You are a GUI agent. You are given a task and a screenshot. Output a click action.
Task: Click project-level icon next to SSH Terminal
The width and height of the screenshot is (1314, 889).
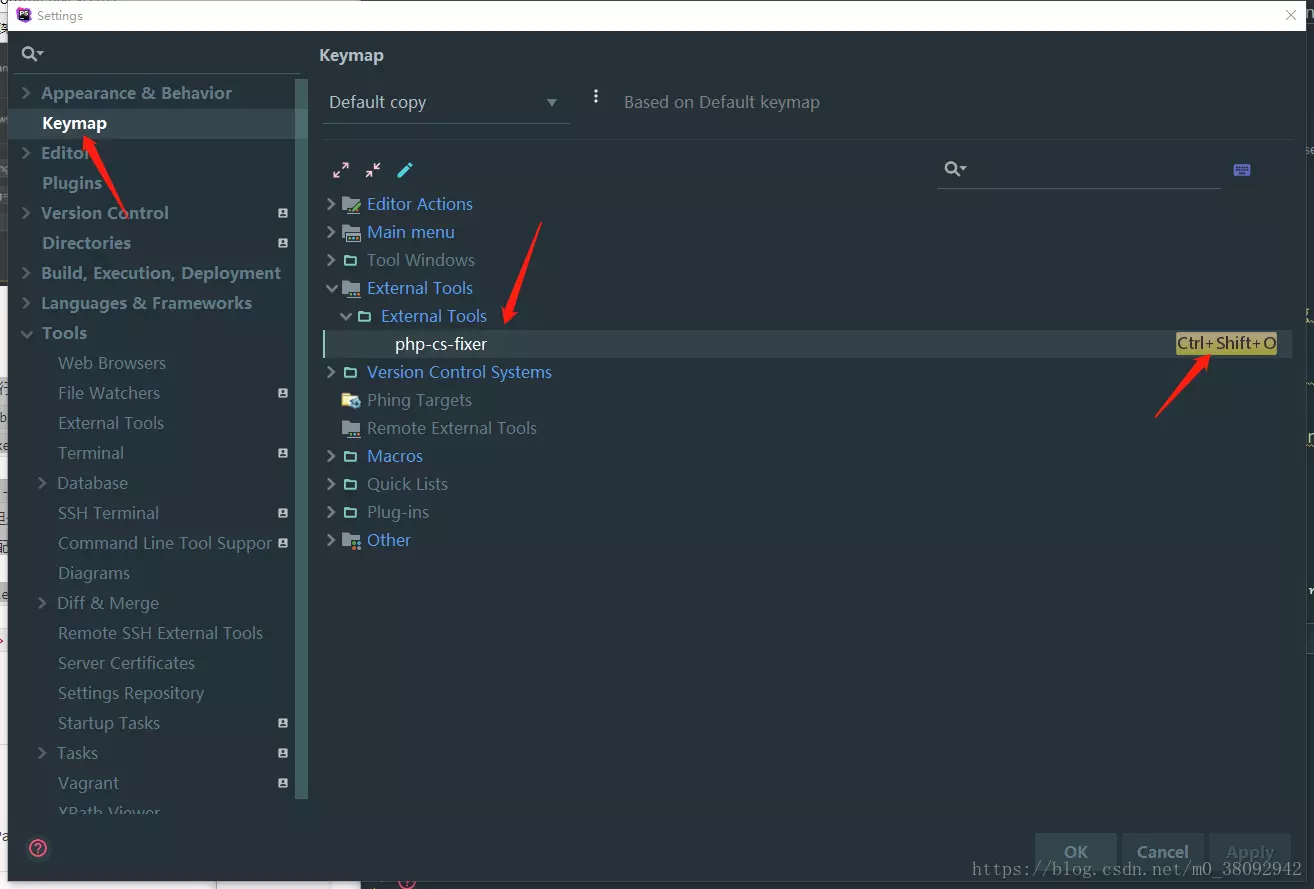(283, 513)
